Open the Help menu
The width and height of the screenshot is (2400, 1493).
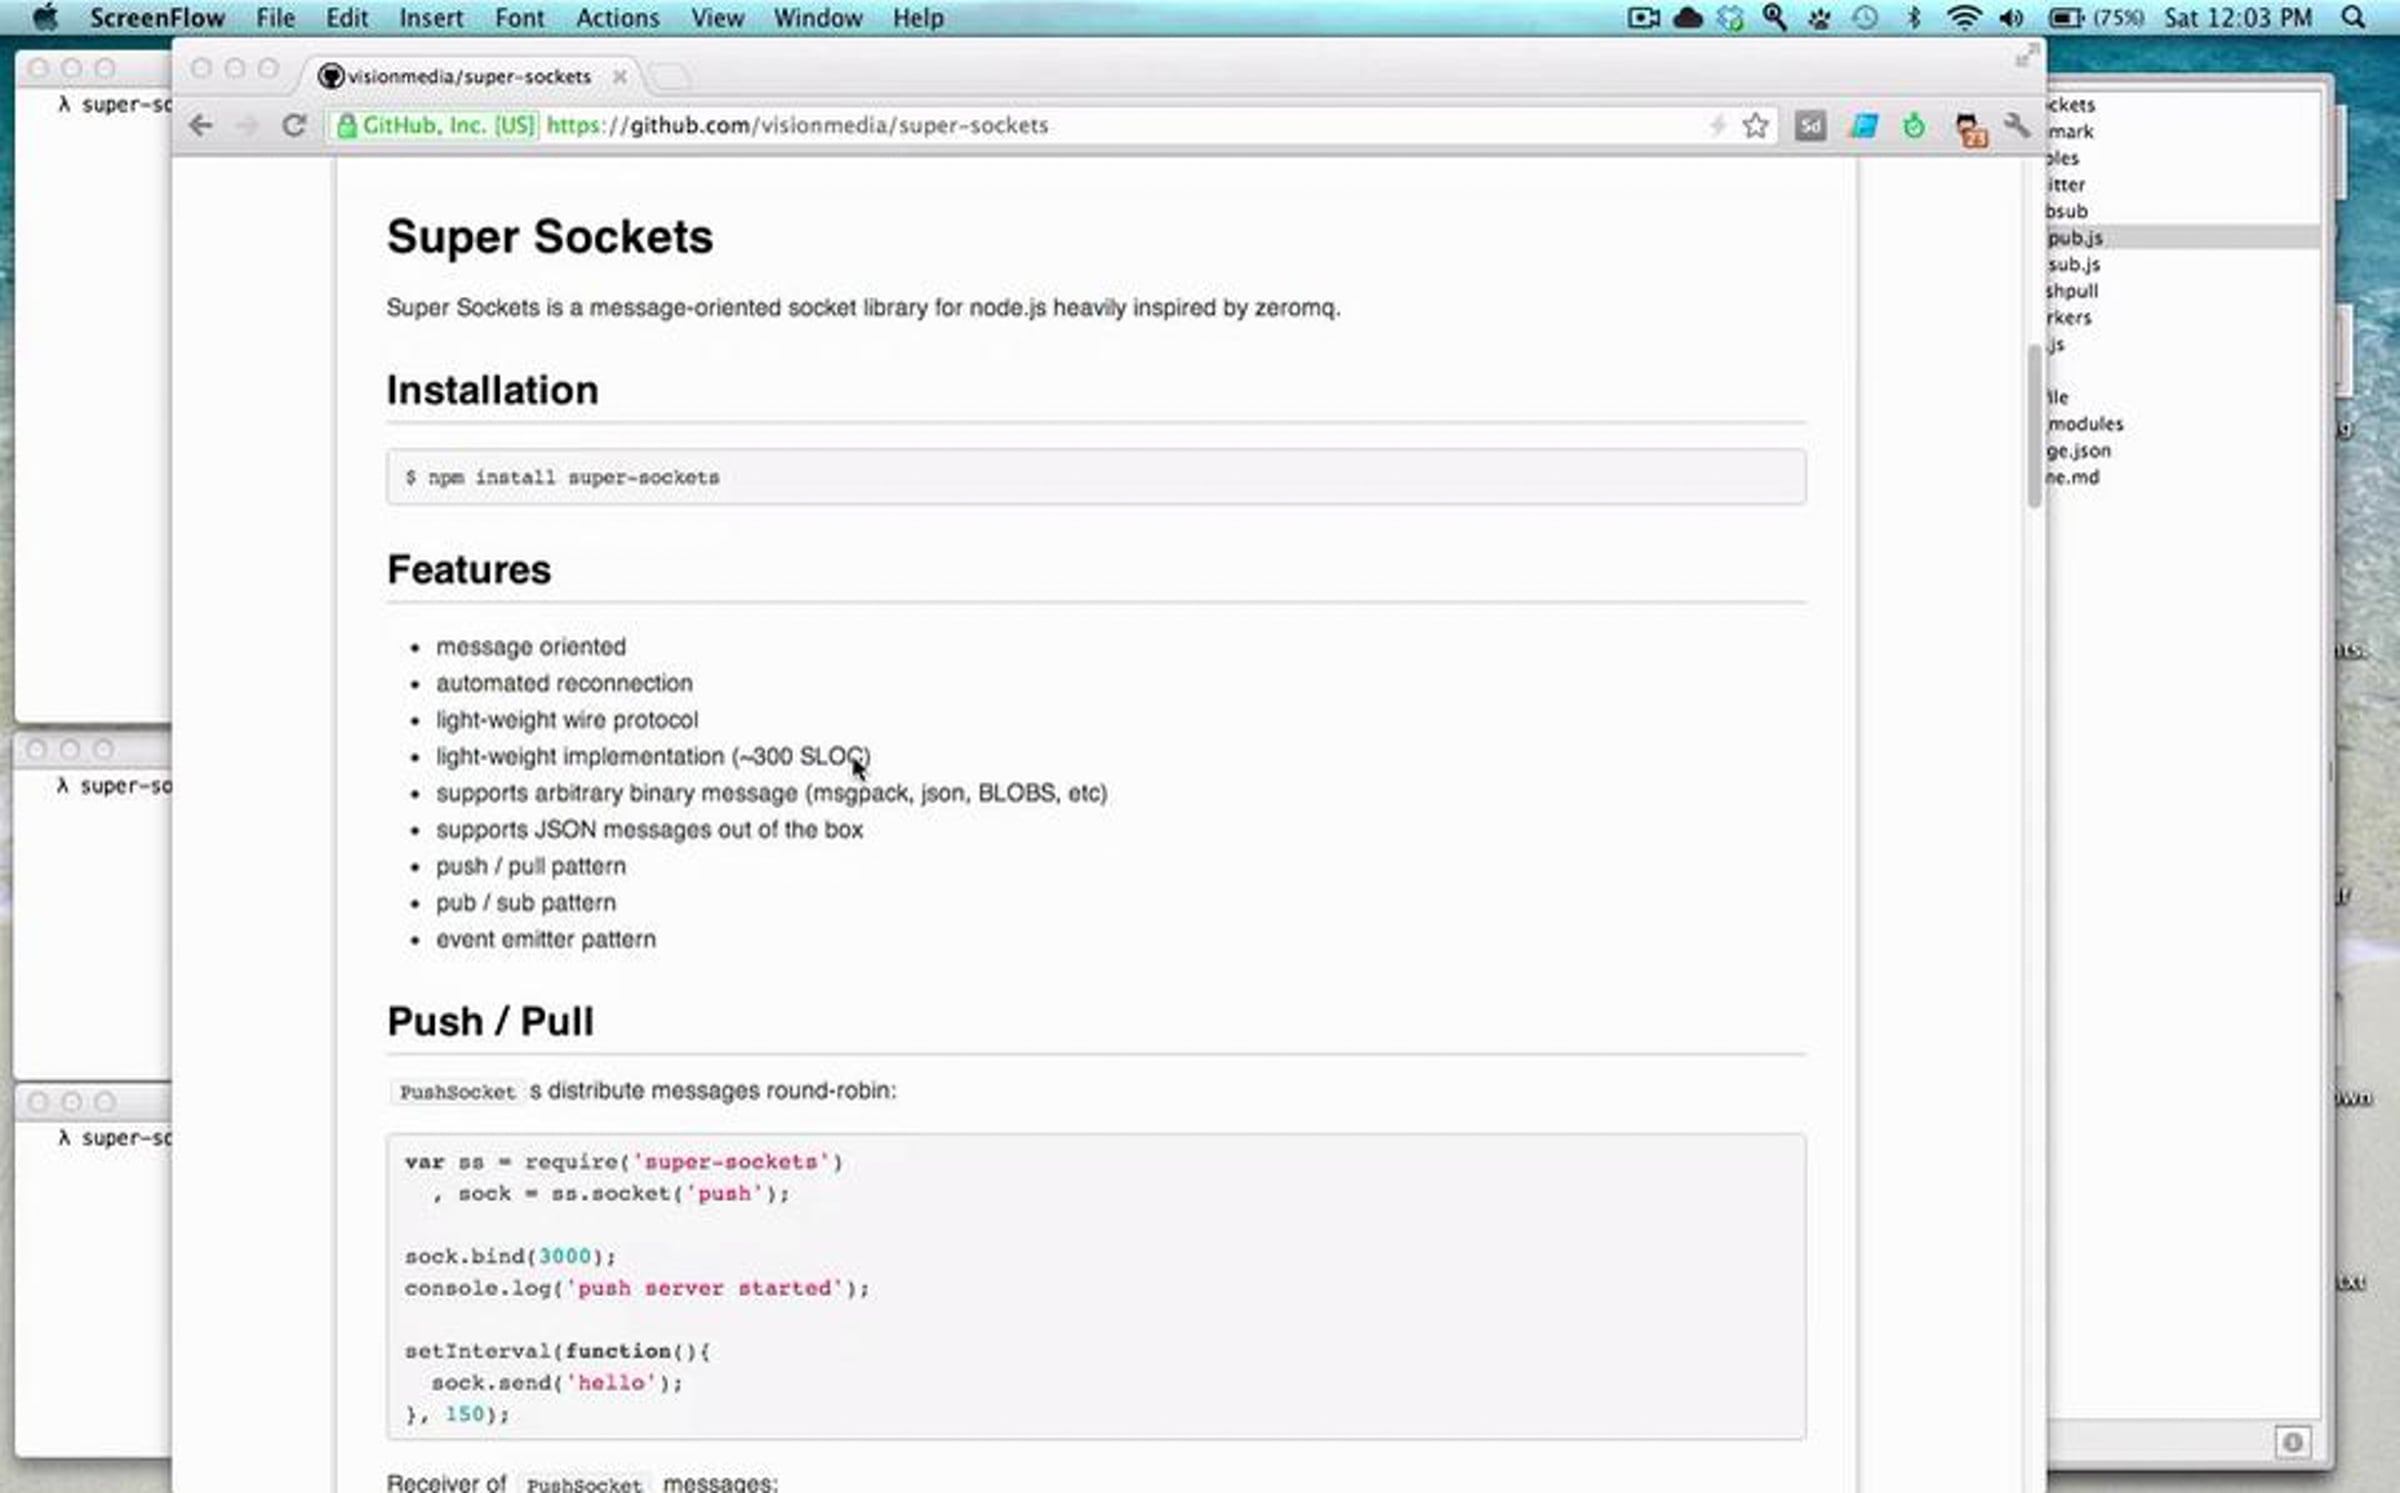coord(918,18)
